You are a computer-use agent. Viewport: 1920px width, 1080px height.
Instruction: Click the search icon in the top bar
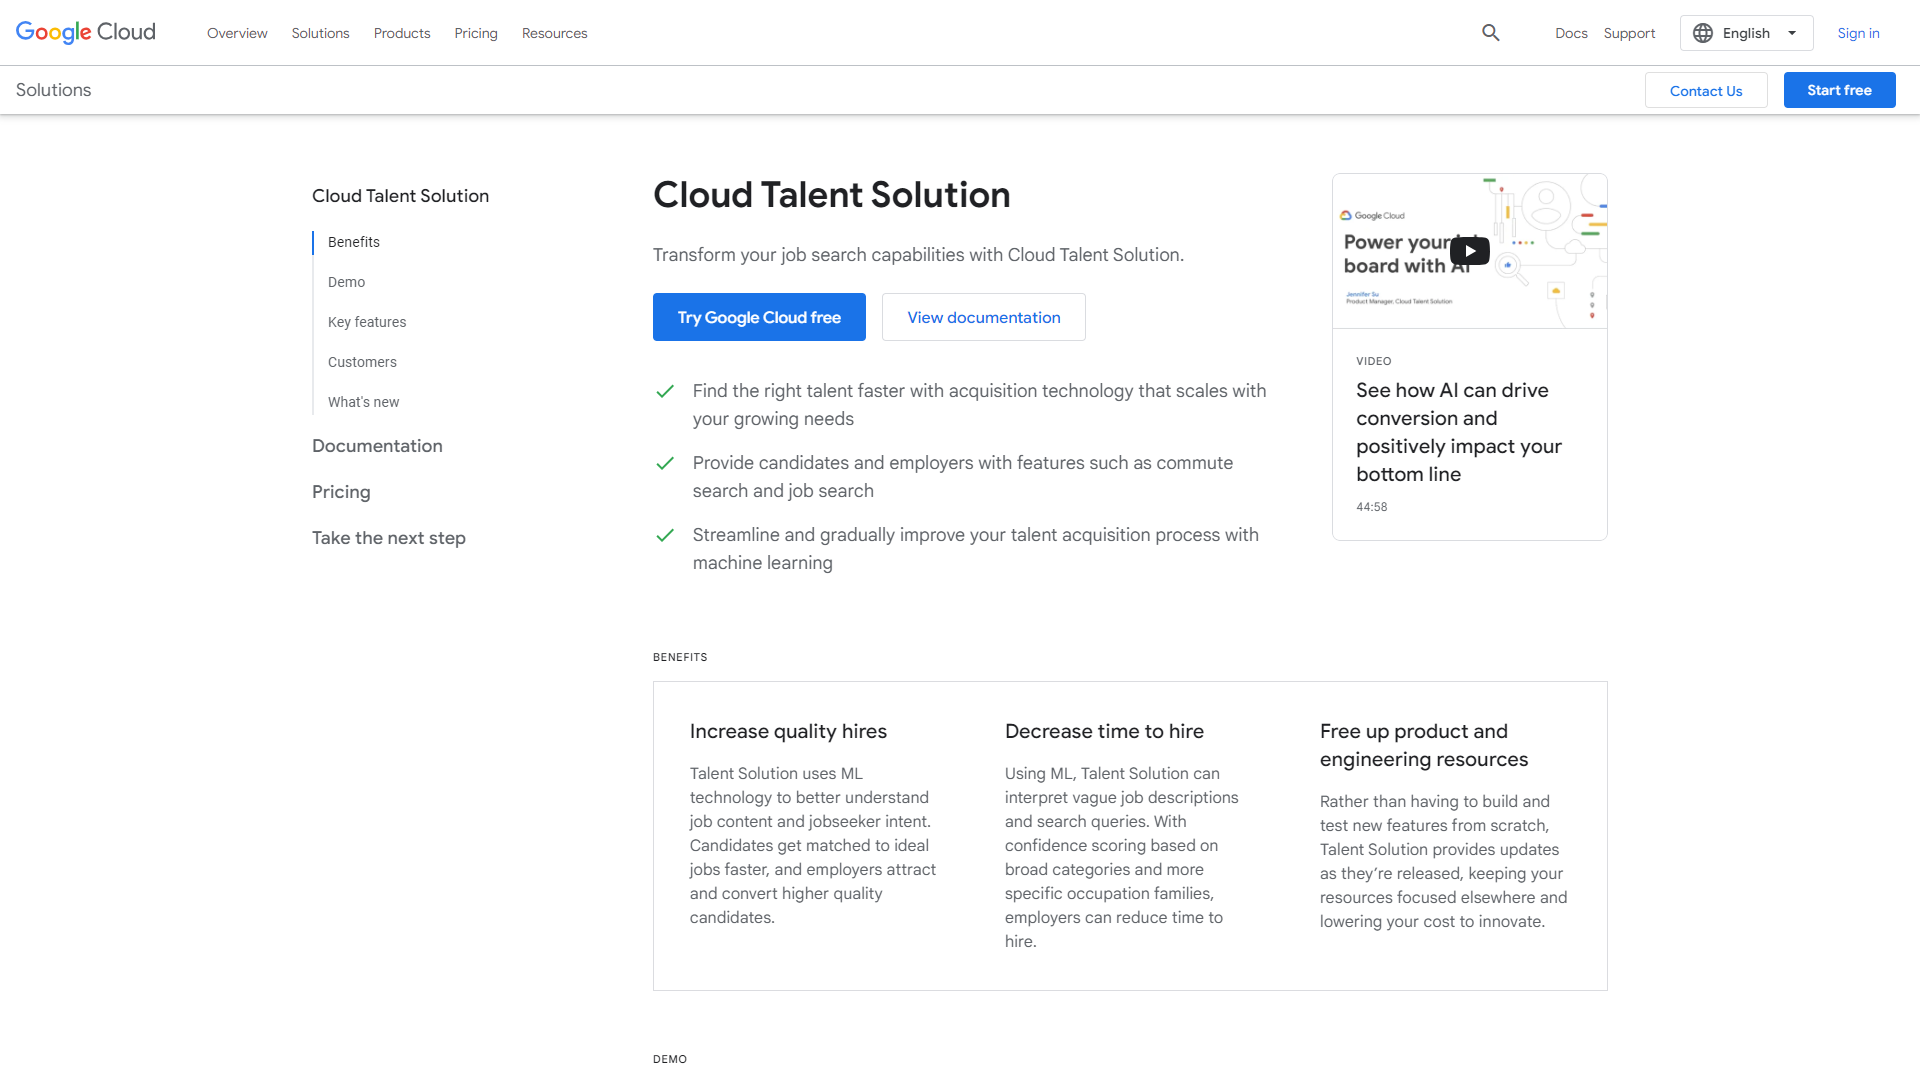(1491, 33)
